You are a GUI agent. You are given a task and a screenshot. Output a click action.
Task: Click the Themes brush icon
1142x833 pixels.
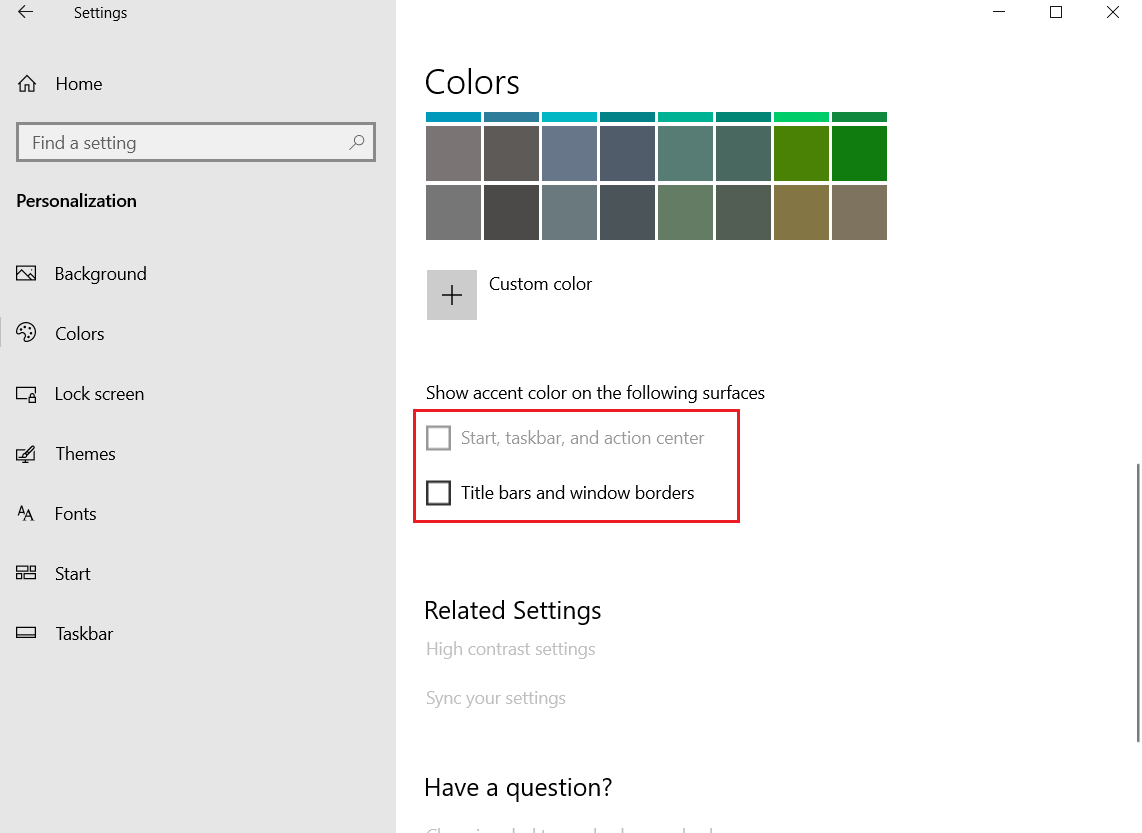click(x=26, y=454)
